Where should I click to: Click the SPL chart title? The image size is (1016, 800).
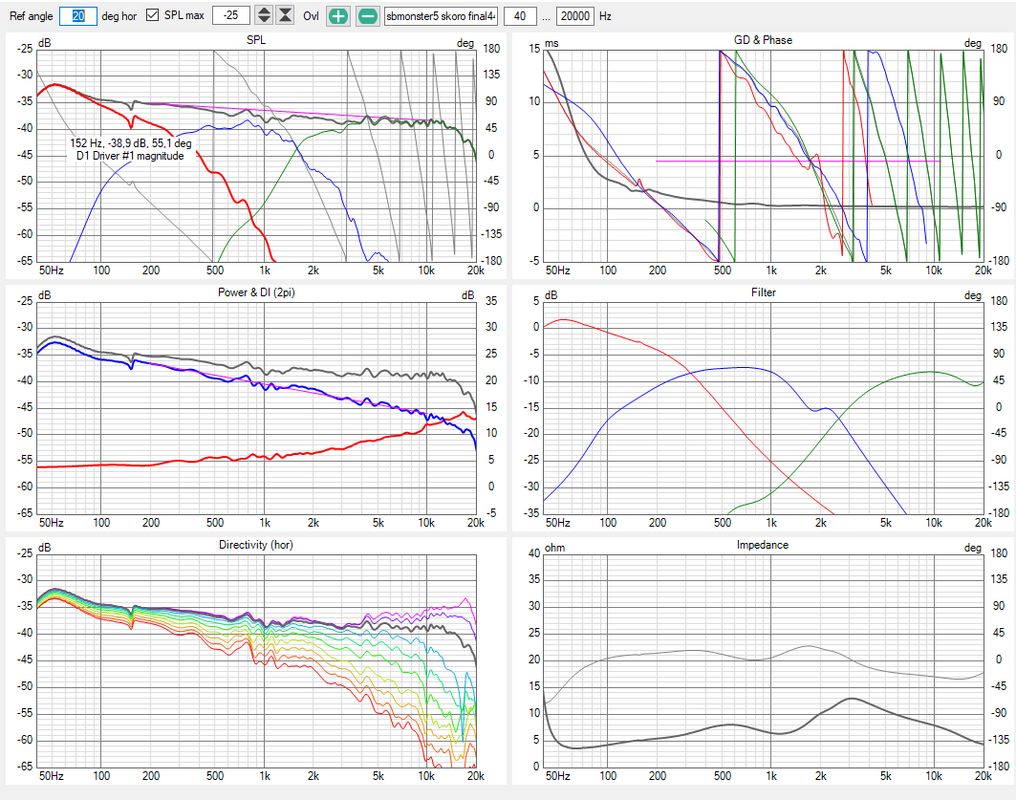point(256,40)
